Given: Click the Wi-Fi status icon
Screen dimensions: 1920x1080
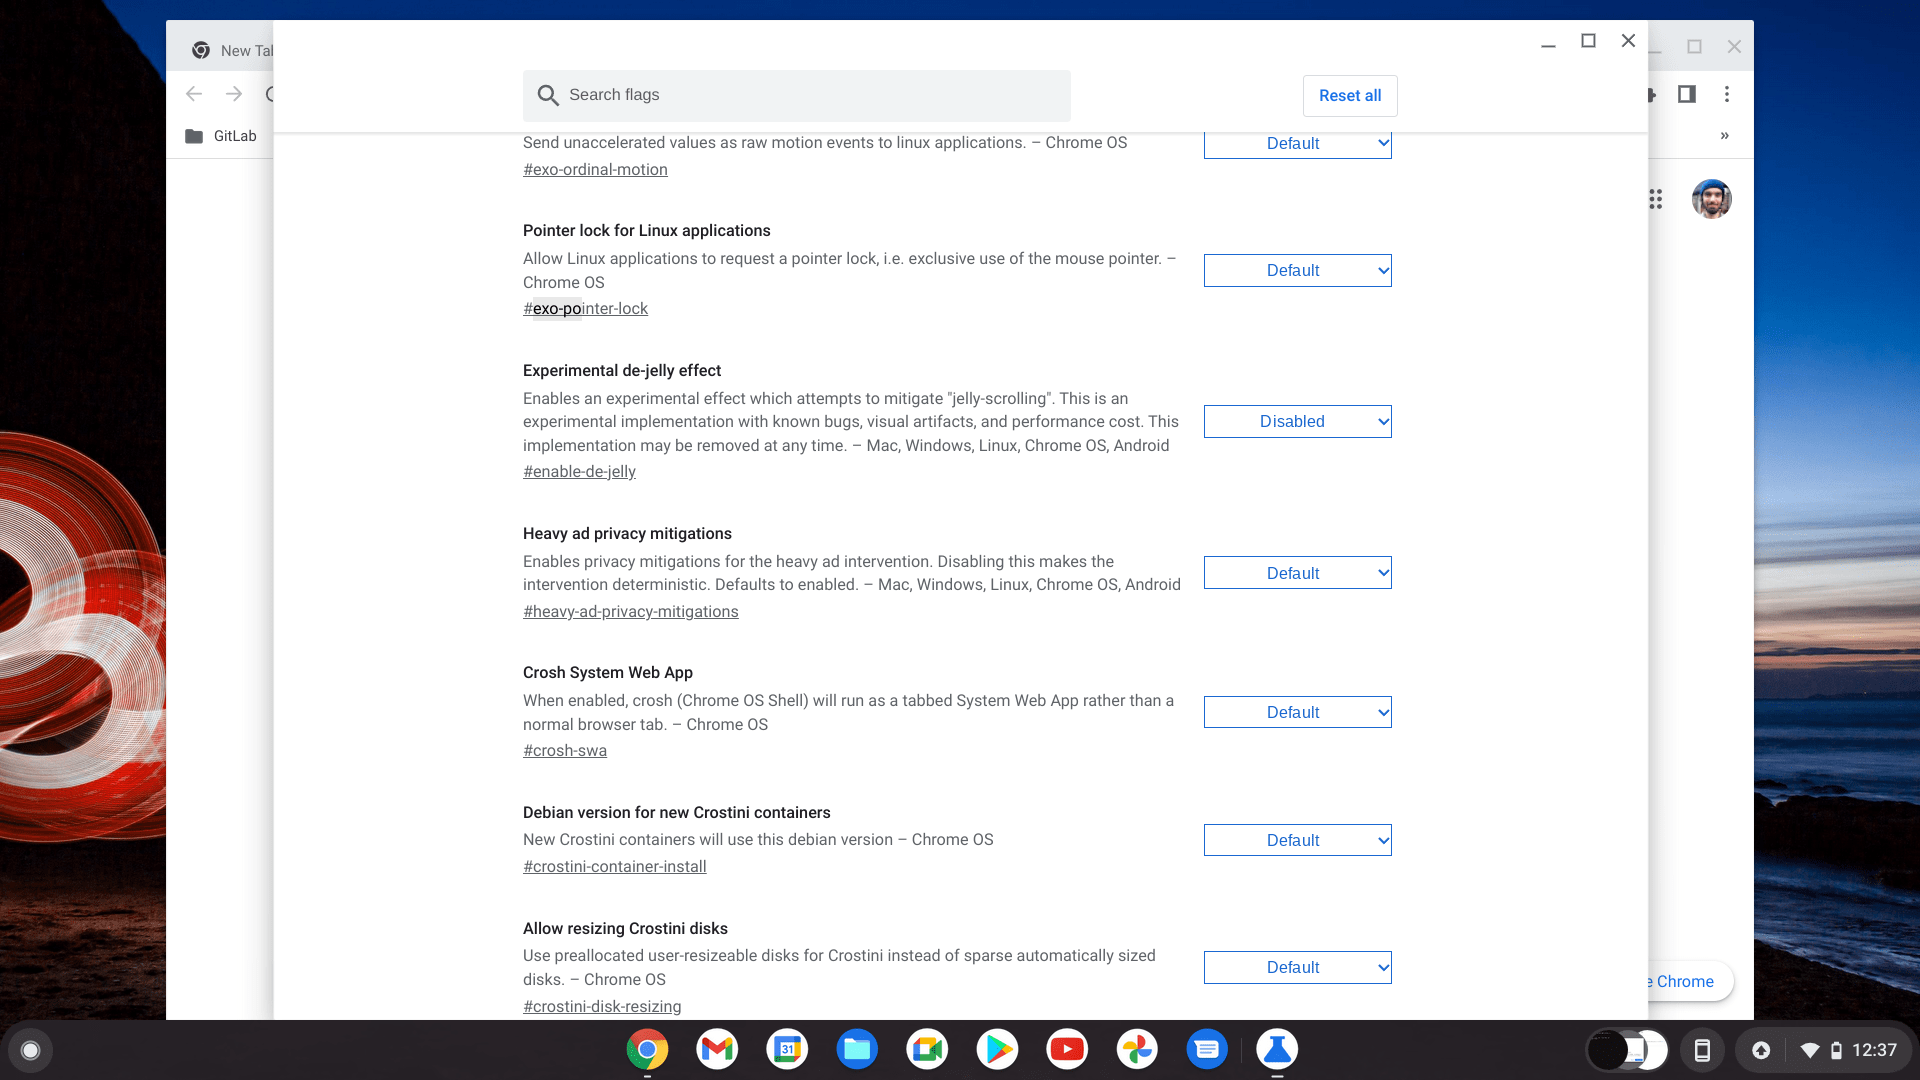Looking at the screenshot, I should pos(1809,1050).
